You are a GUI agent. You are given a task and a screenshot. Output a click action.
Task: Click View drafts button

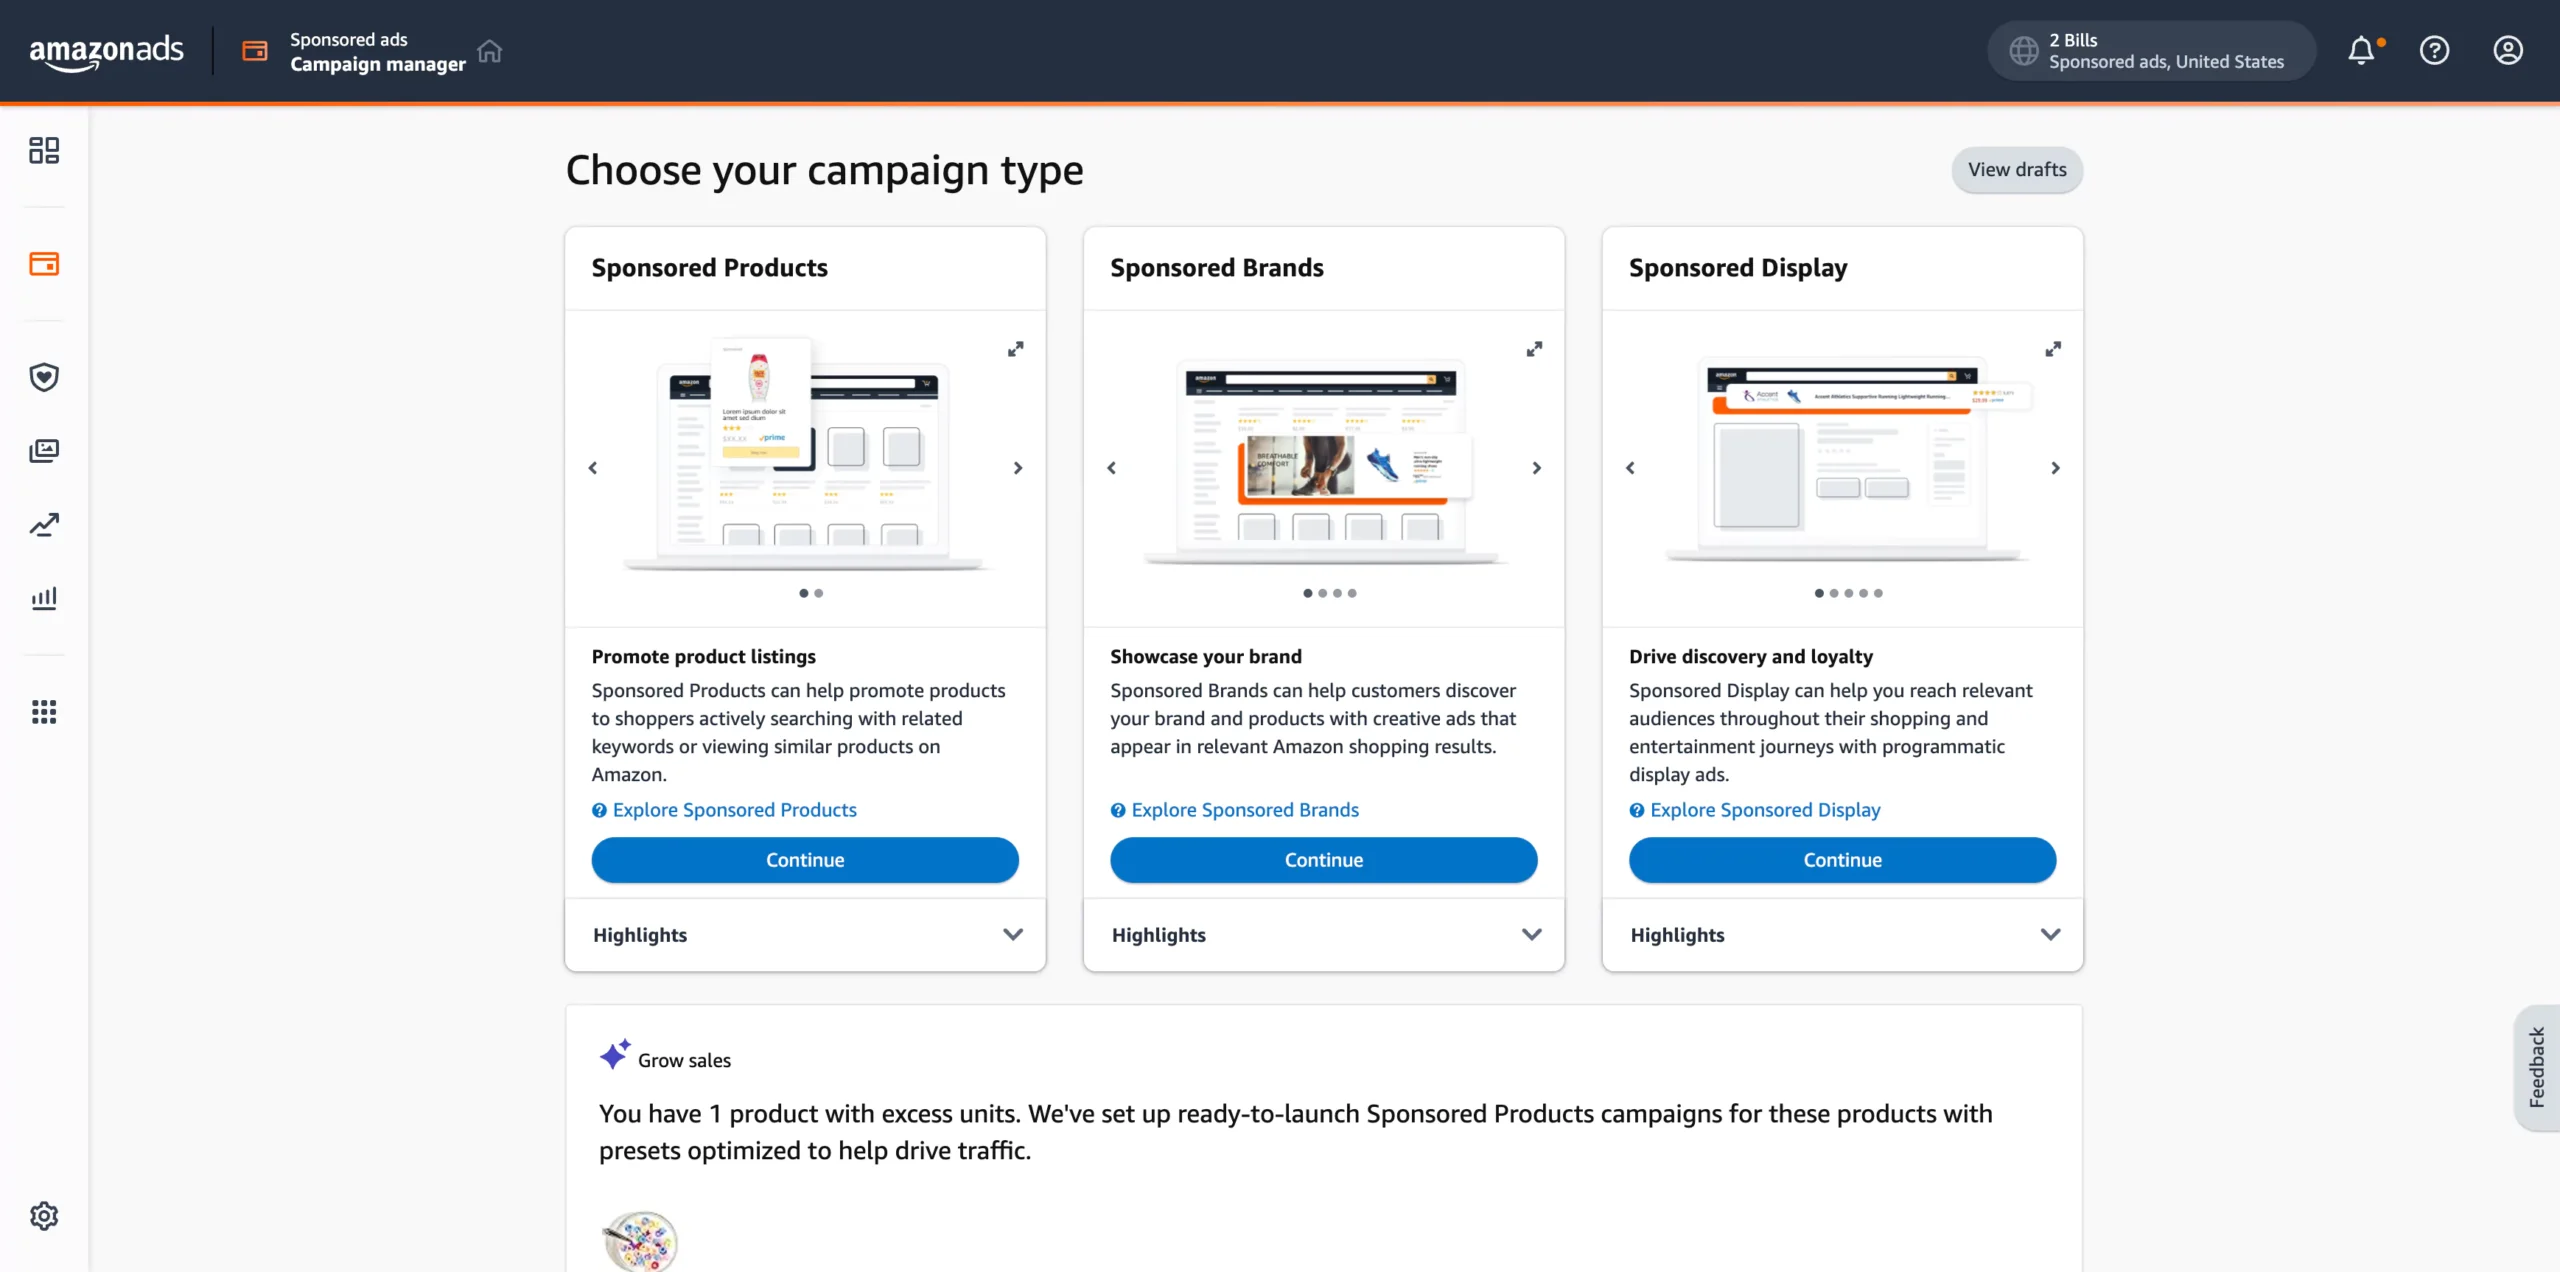(2016, 169)
